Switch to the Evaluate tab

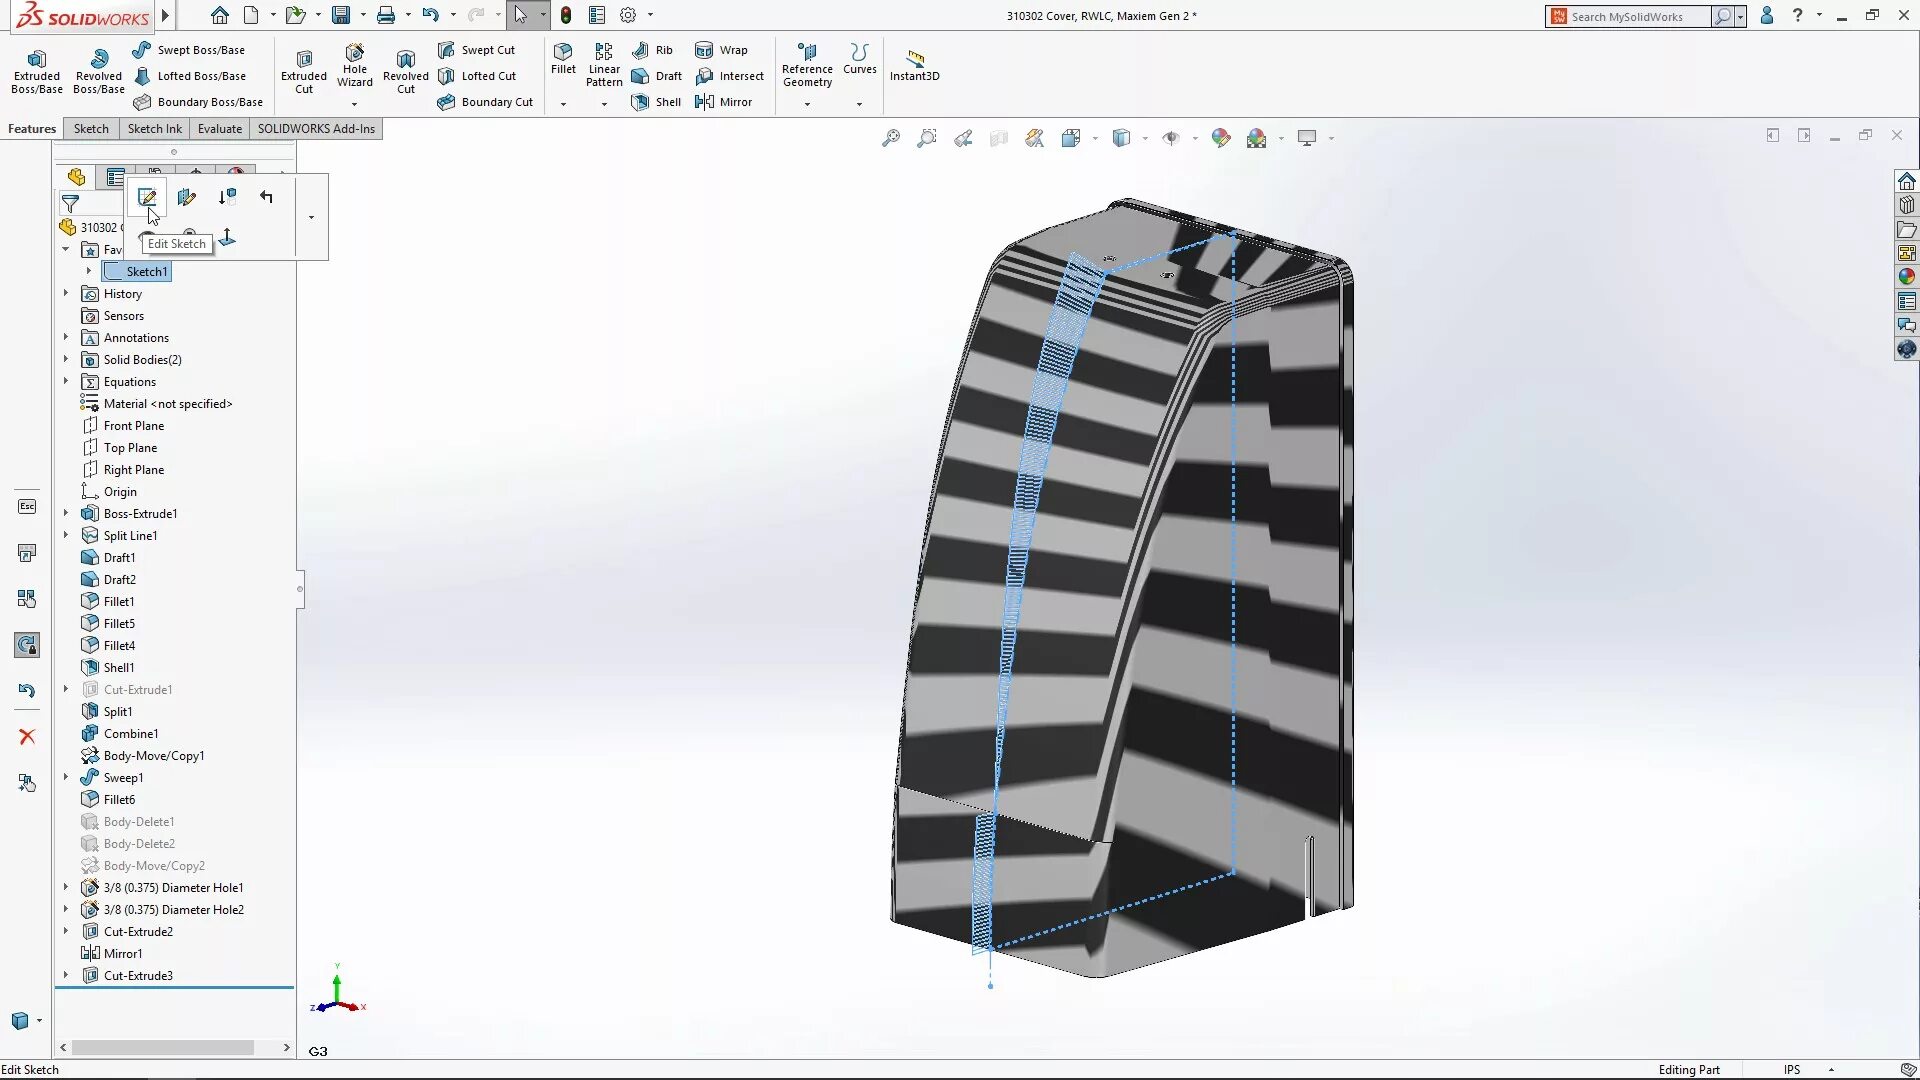[219, 128]
